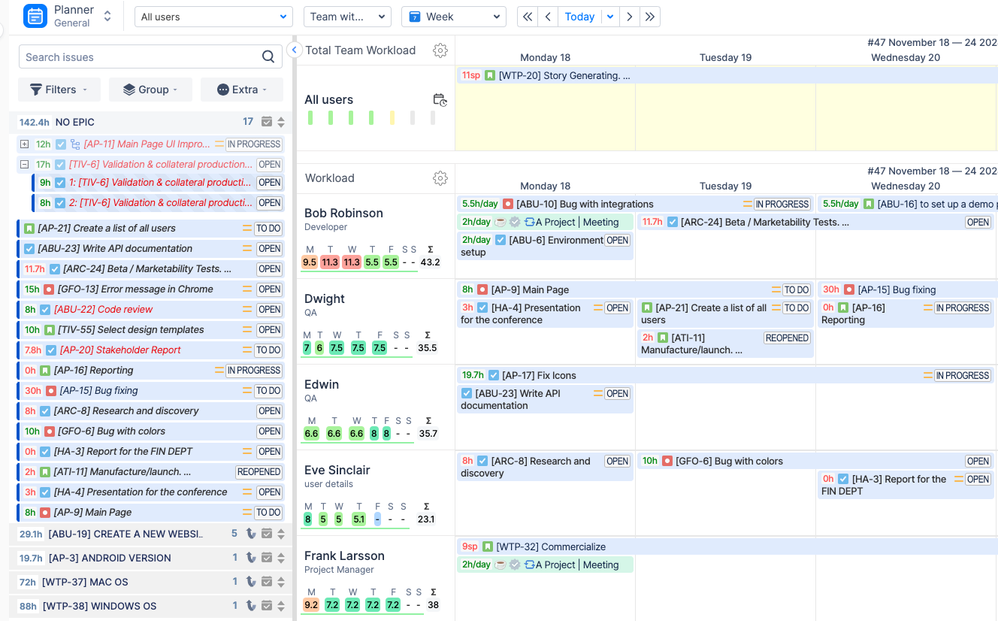998x621 pixels.
Task: Collapse the TIV-6 Validation subtasks
Action: point(24,164)
